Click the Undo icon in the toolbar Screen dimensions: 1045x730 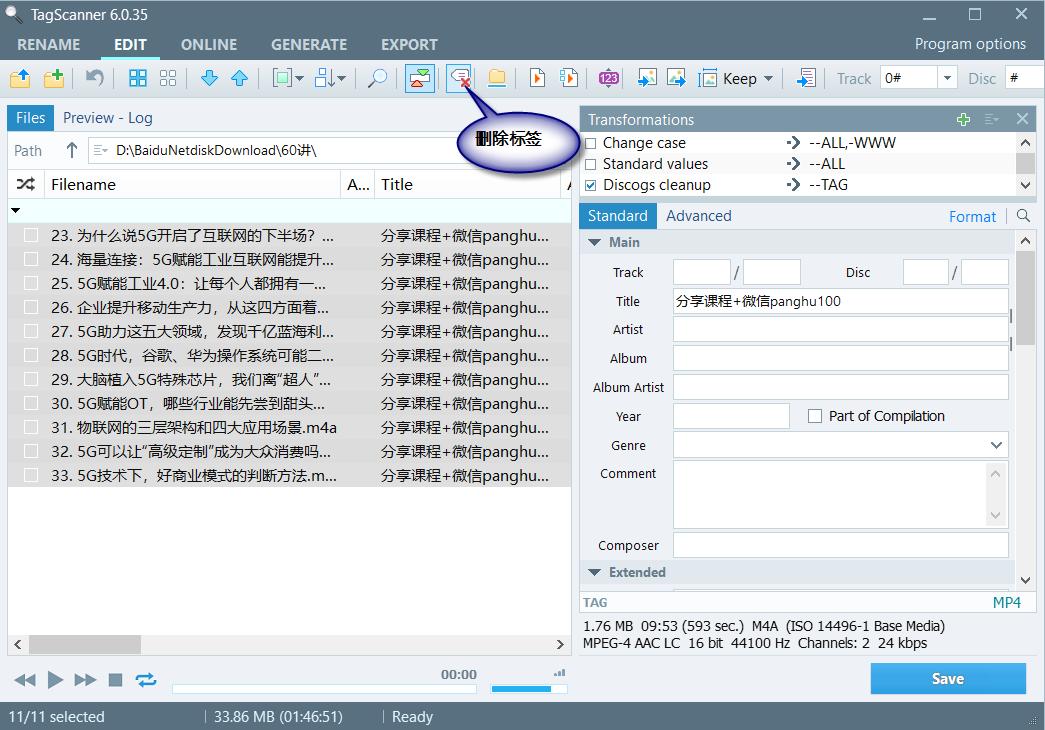click(x=94, y=78)
